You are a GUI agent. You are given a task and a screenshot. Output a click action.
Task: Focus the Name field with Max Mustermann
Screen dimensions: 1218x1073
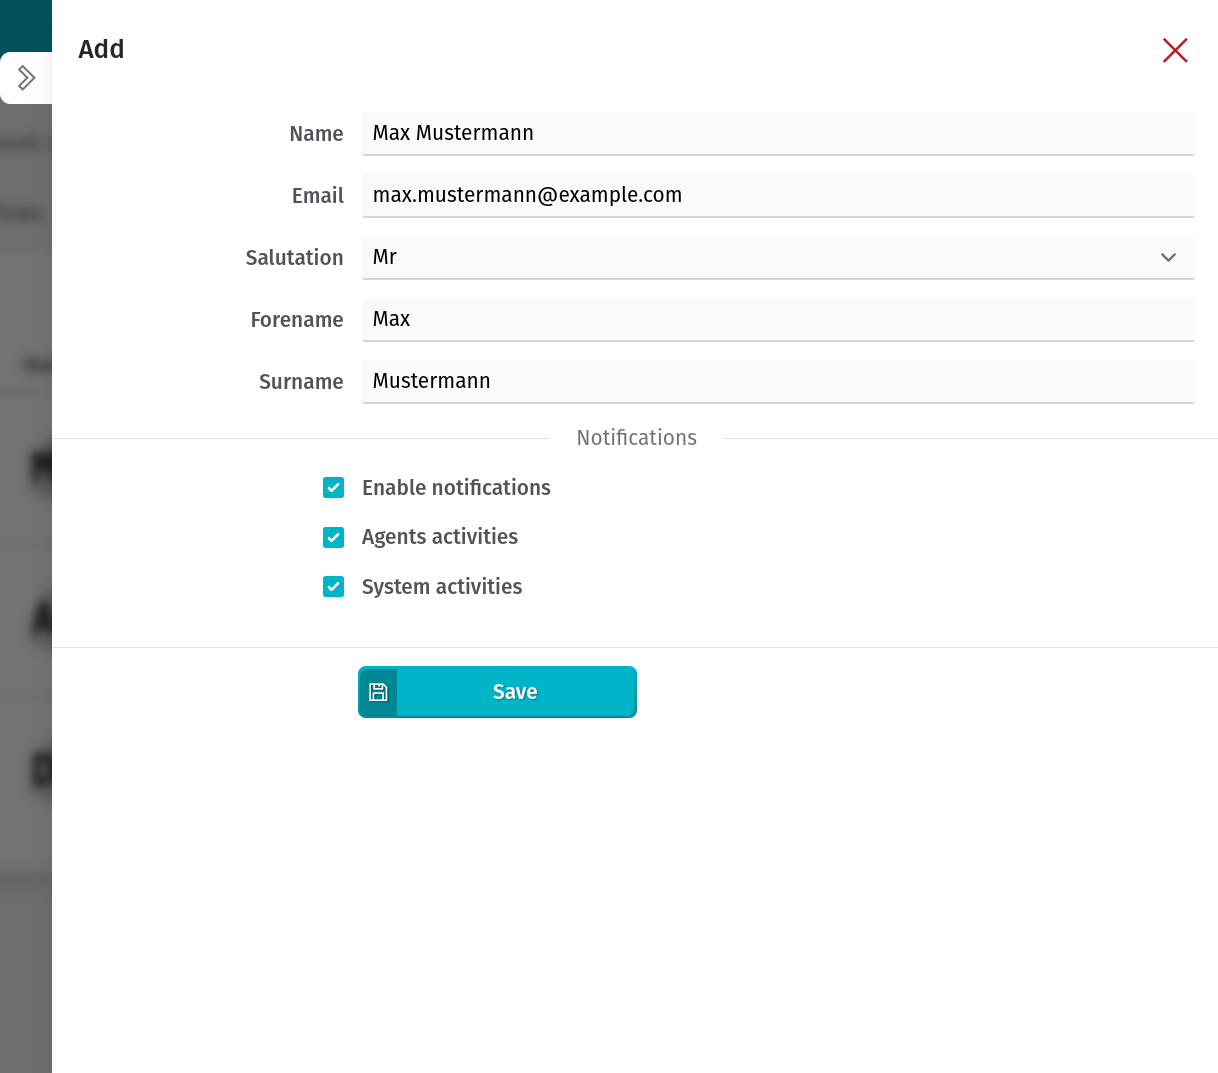tap(777, 133)
